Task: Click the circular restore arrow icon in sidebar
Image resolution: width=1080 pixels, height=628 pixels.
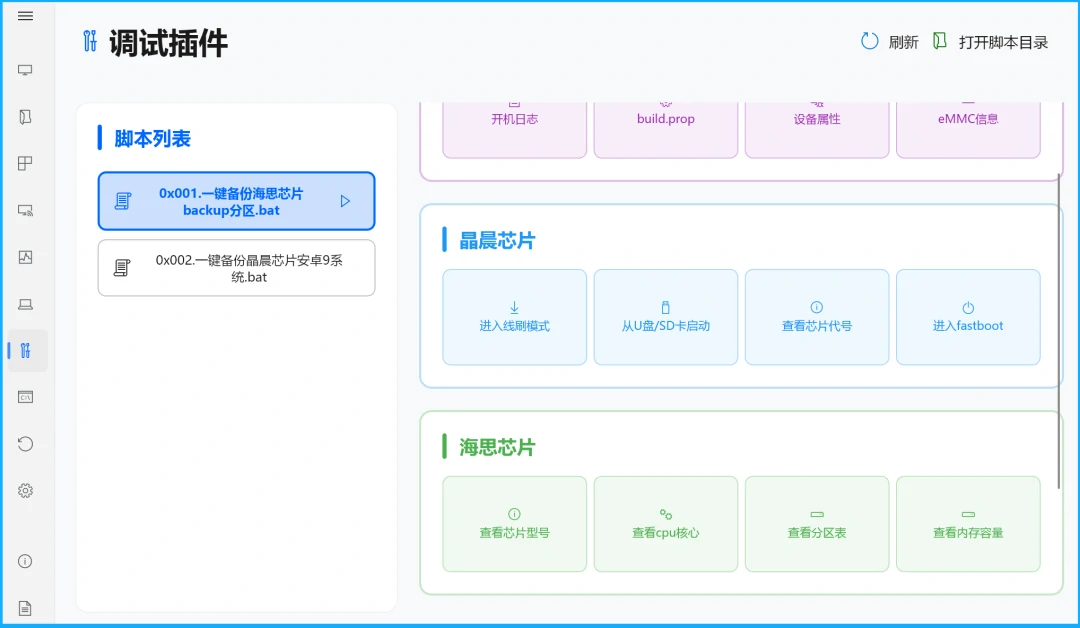Action: [26, 444]
